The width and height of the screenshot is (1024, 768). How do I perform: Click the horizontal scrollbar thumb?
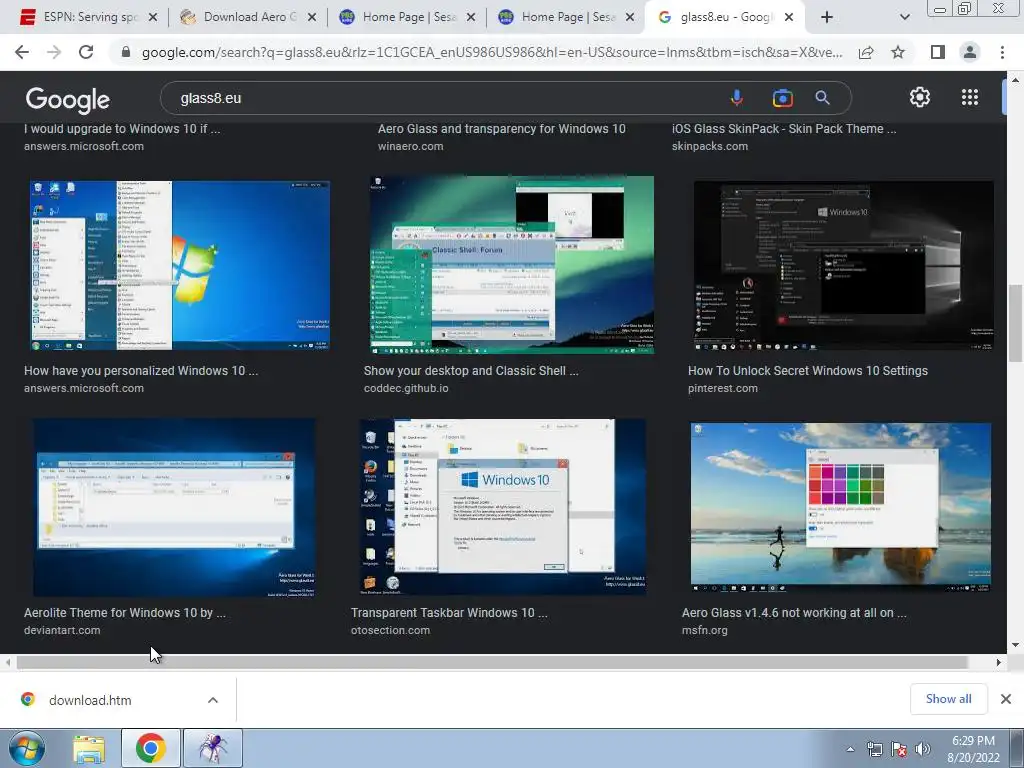[x=492, y=662]
